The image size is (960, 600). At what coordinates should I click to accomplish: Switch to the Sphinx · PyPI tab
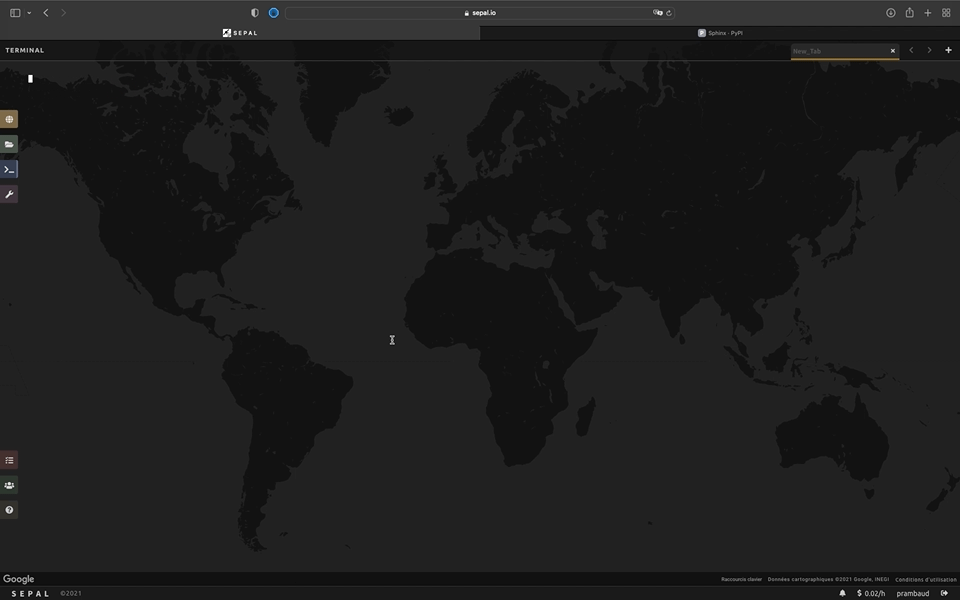pos(720,33)
